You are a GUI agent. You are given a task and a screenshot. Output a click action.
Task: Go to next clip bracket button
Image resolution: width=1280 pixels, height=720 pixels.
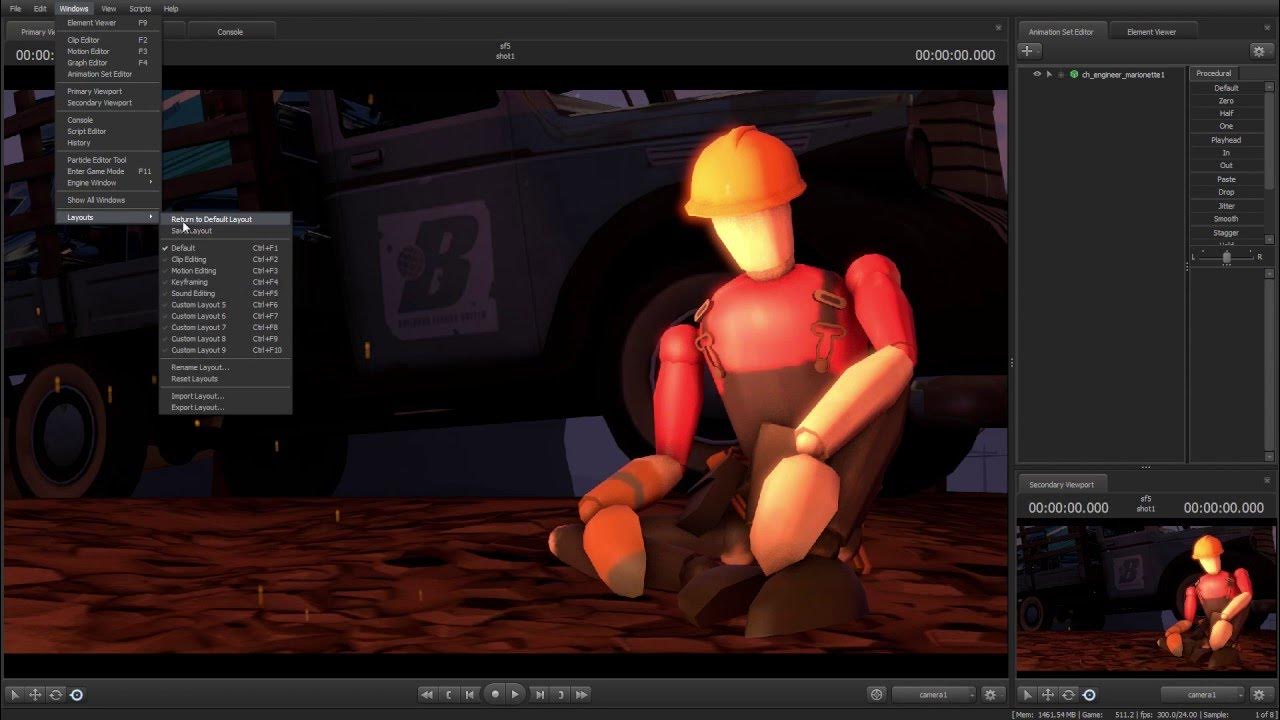[560, 694]
